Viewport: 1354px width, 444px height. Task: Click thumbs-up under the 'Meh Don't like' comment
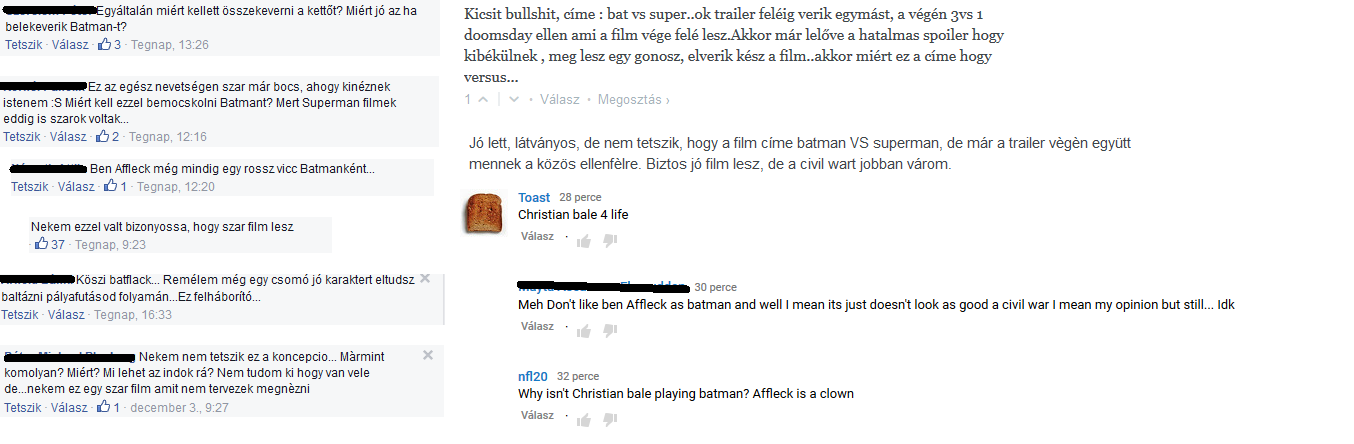click(x=584, y=330)
